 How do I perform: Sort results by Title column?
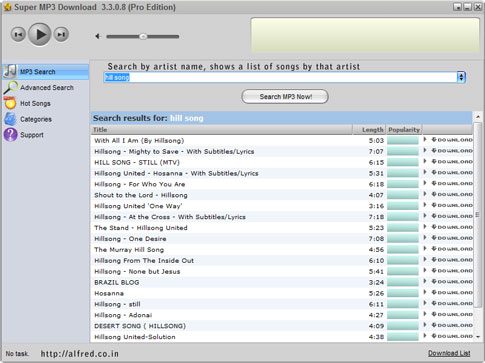221,130
